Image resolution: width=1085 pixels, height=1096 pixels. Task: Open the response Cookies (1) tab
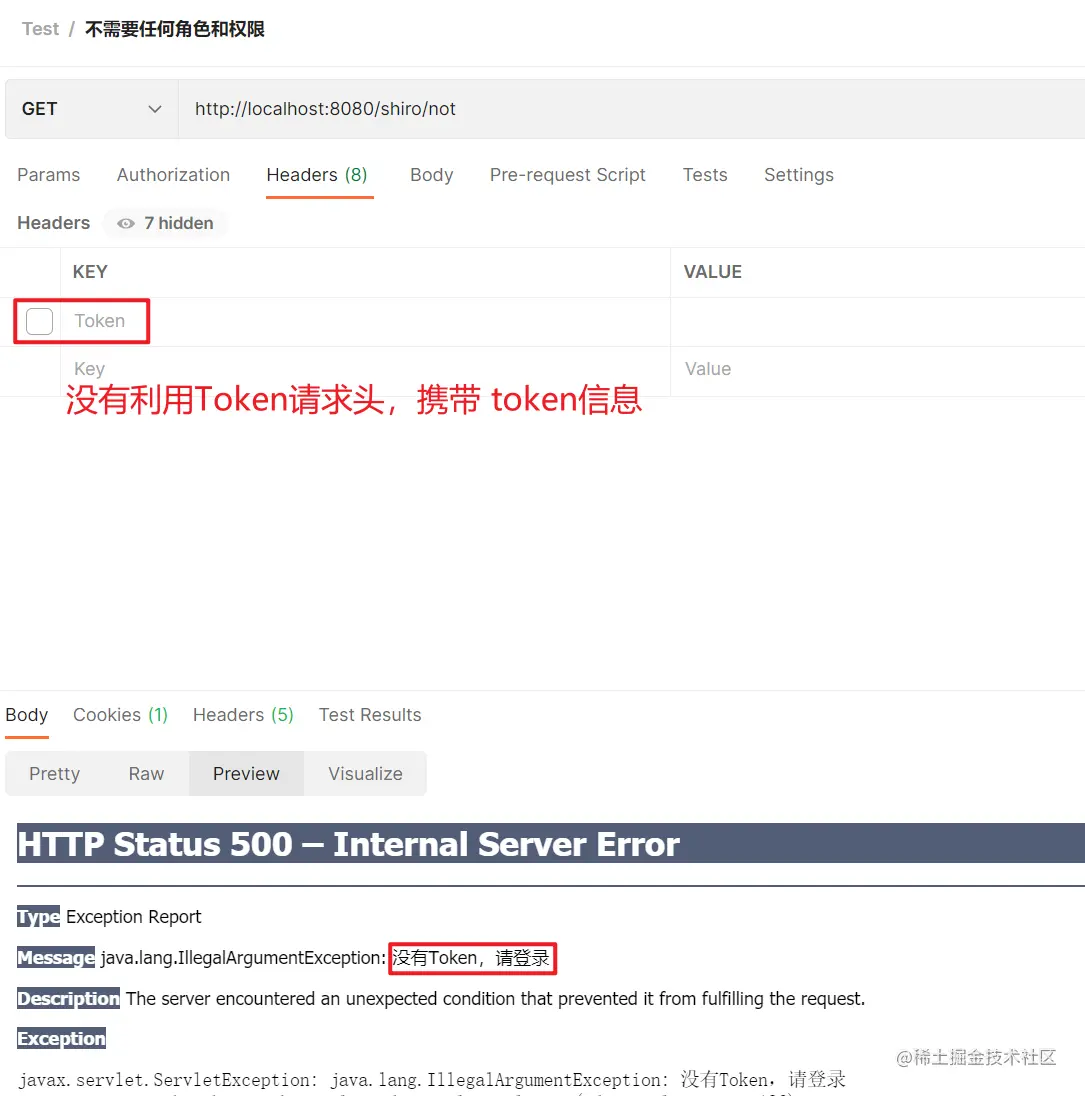120,715
